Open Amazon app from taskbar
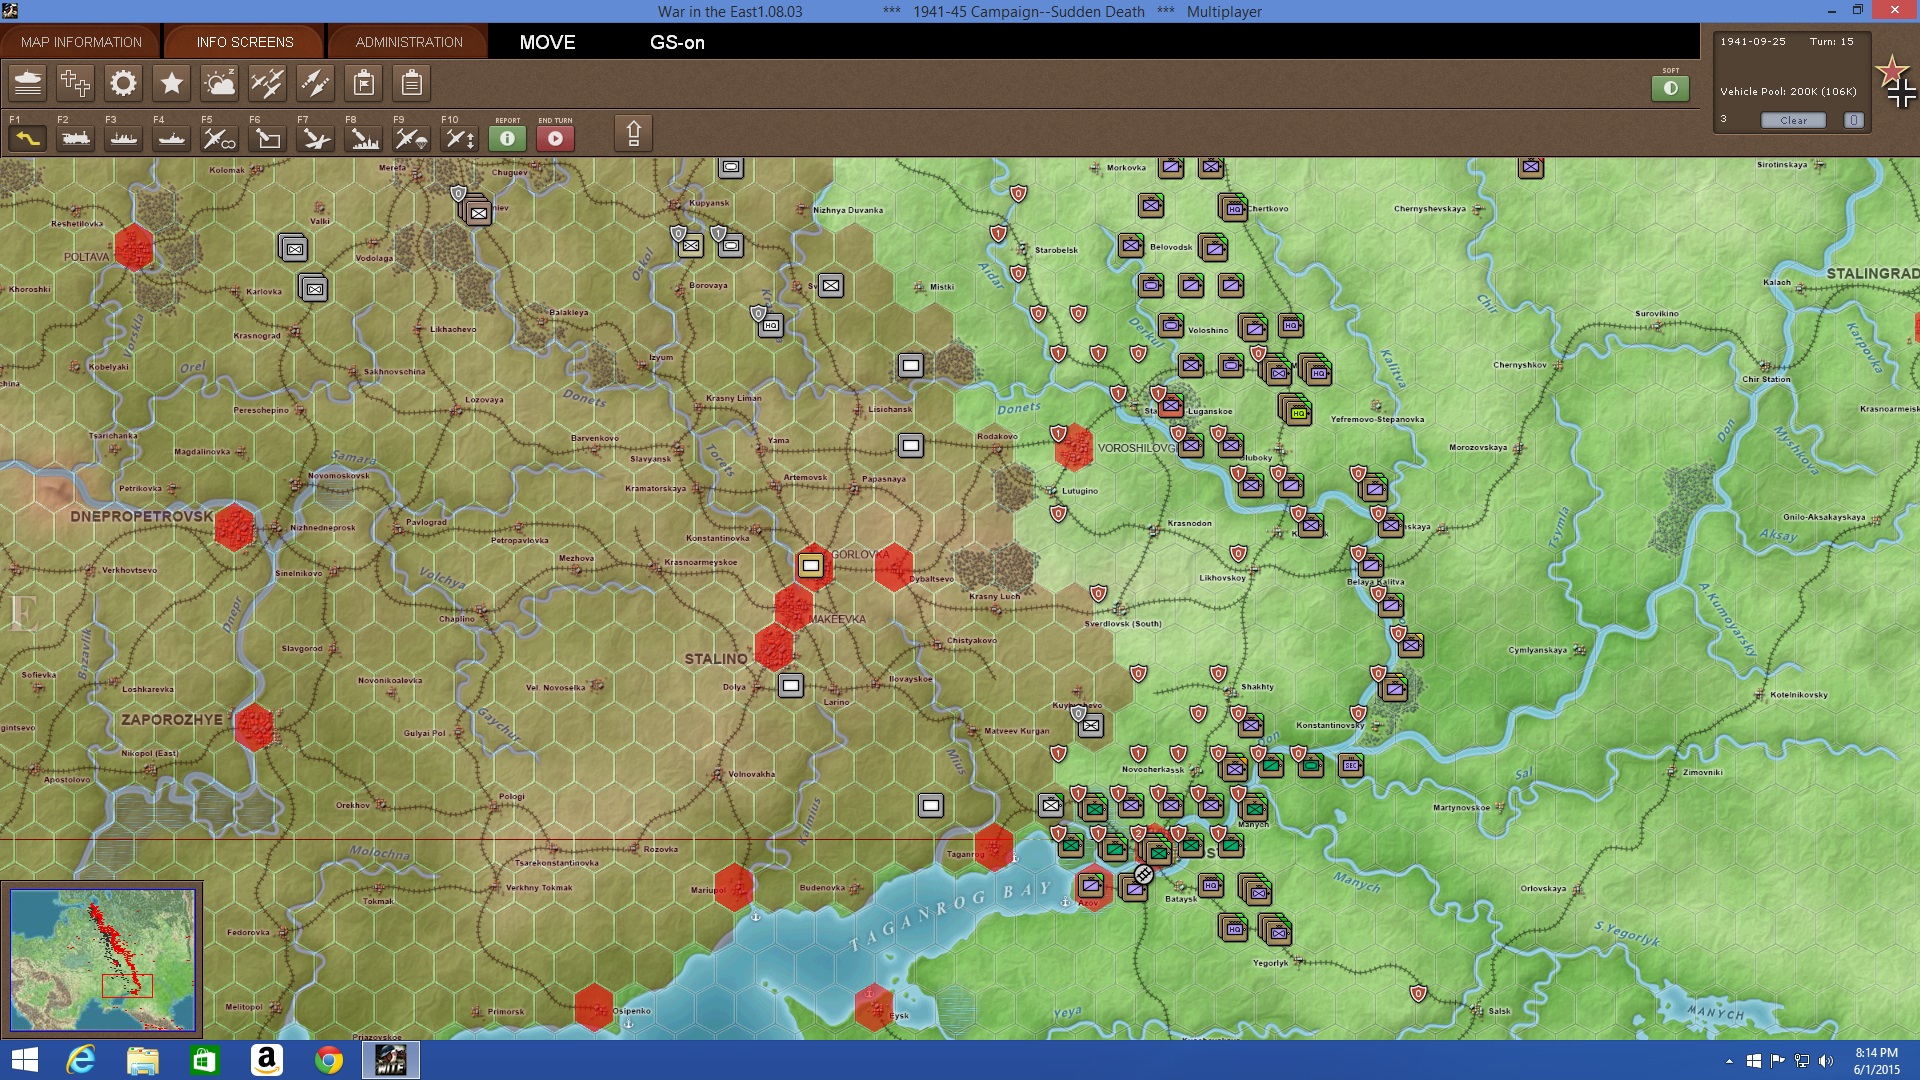 tap(266, 1060)
